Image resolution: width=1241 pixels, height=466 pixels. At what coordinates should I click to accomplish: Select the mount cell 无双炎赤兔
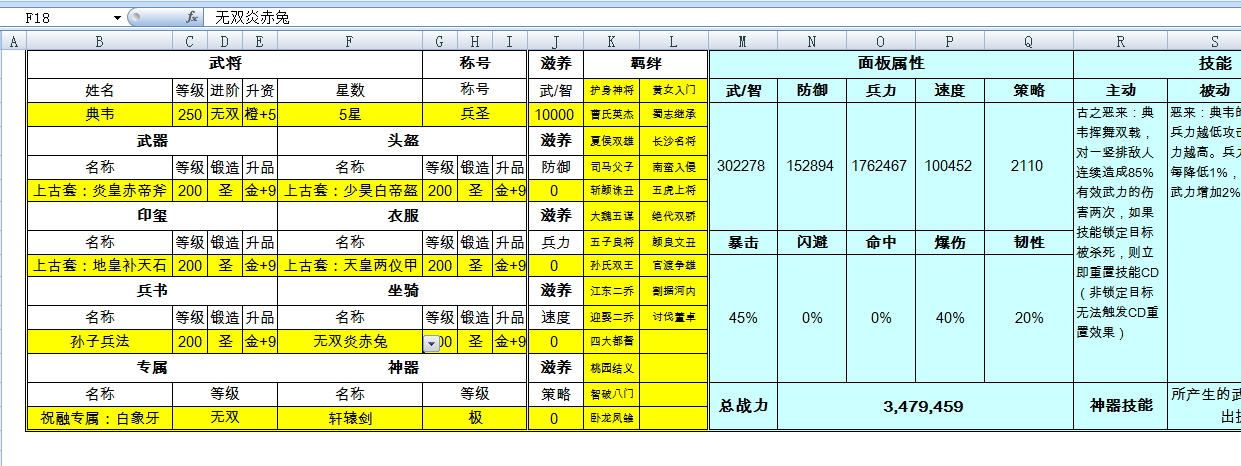[x=350, y=342]
